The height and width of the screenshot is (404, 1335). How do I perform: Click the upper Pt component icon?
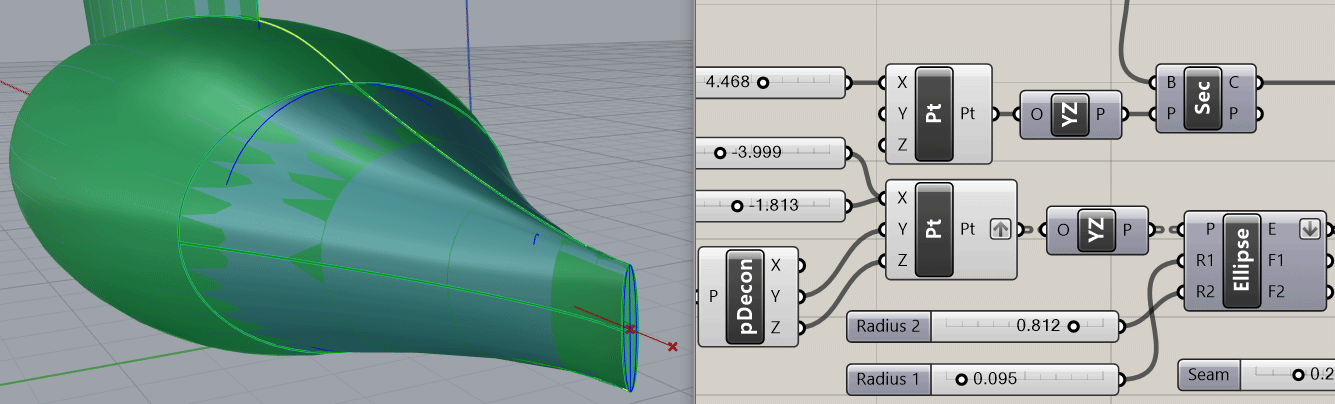[x=936, y=114]
